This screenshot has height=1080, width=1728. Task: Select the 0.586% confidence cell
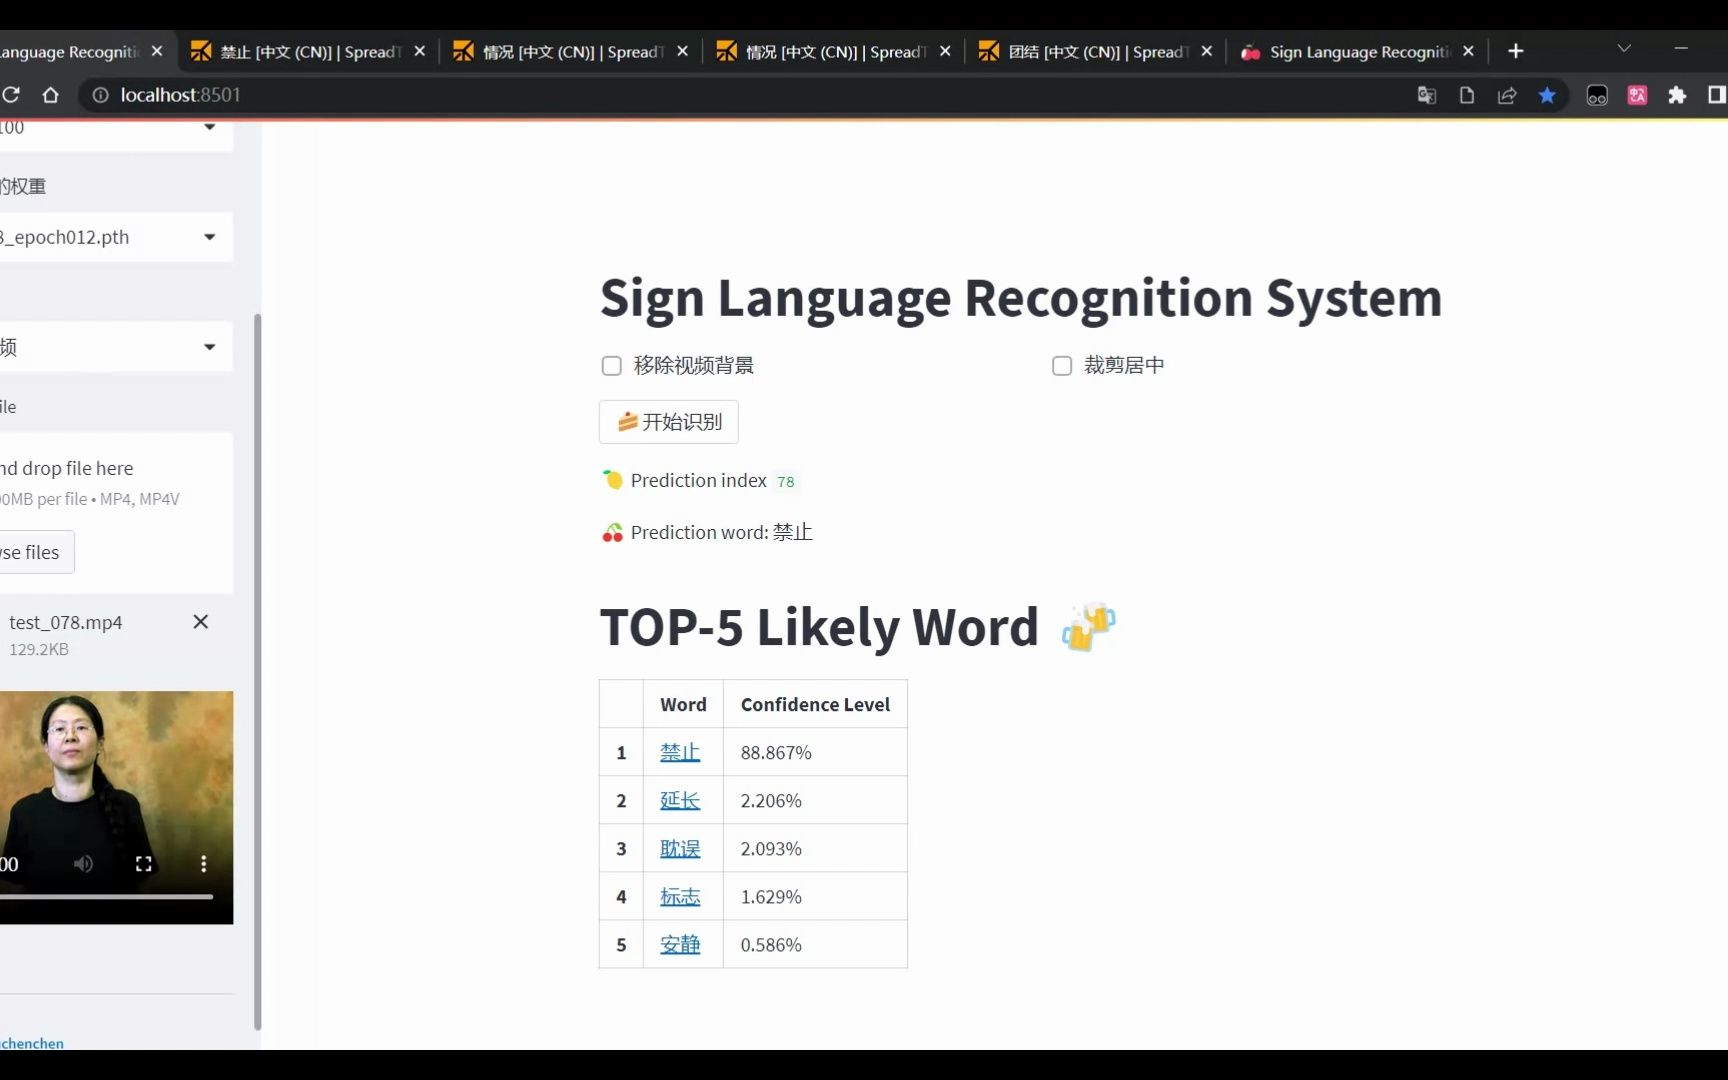(x=815, y=945)
